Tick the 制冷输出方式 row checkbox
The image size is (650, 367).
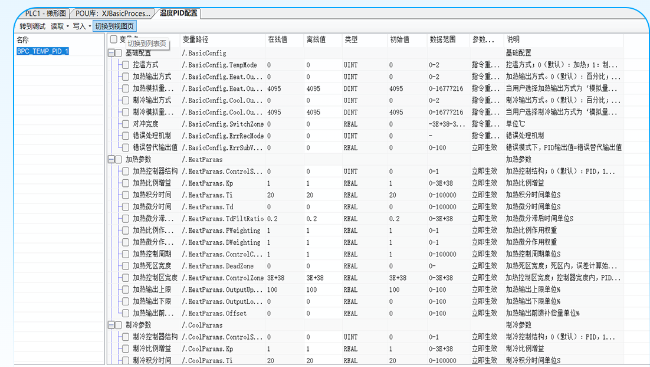tap(126, 100)
